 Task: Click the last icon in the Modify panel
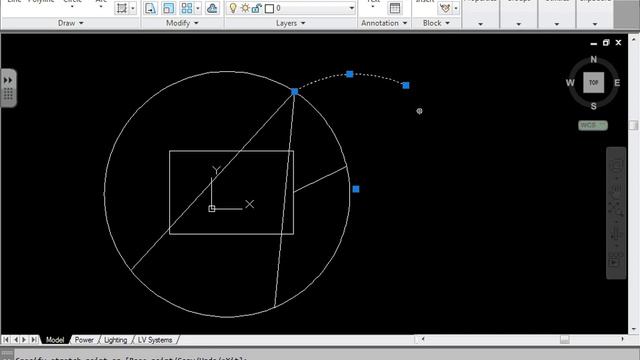(x=212, y=8)
